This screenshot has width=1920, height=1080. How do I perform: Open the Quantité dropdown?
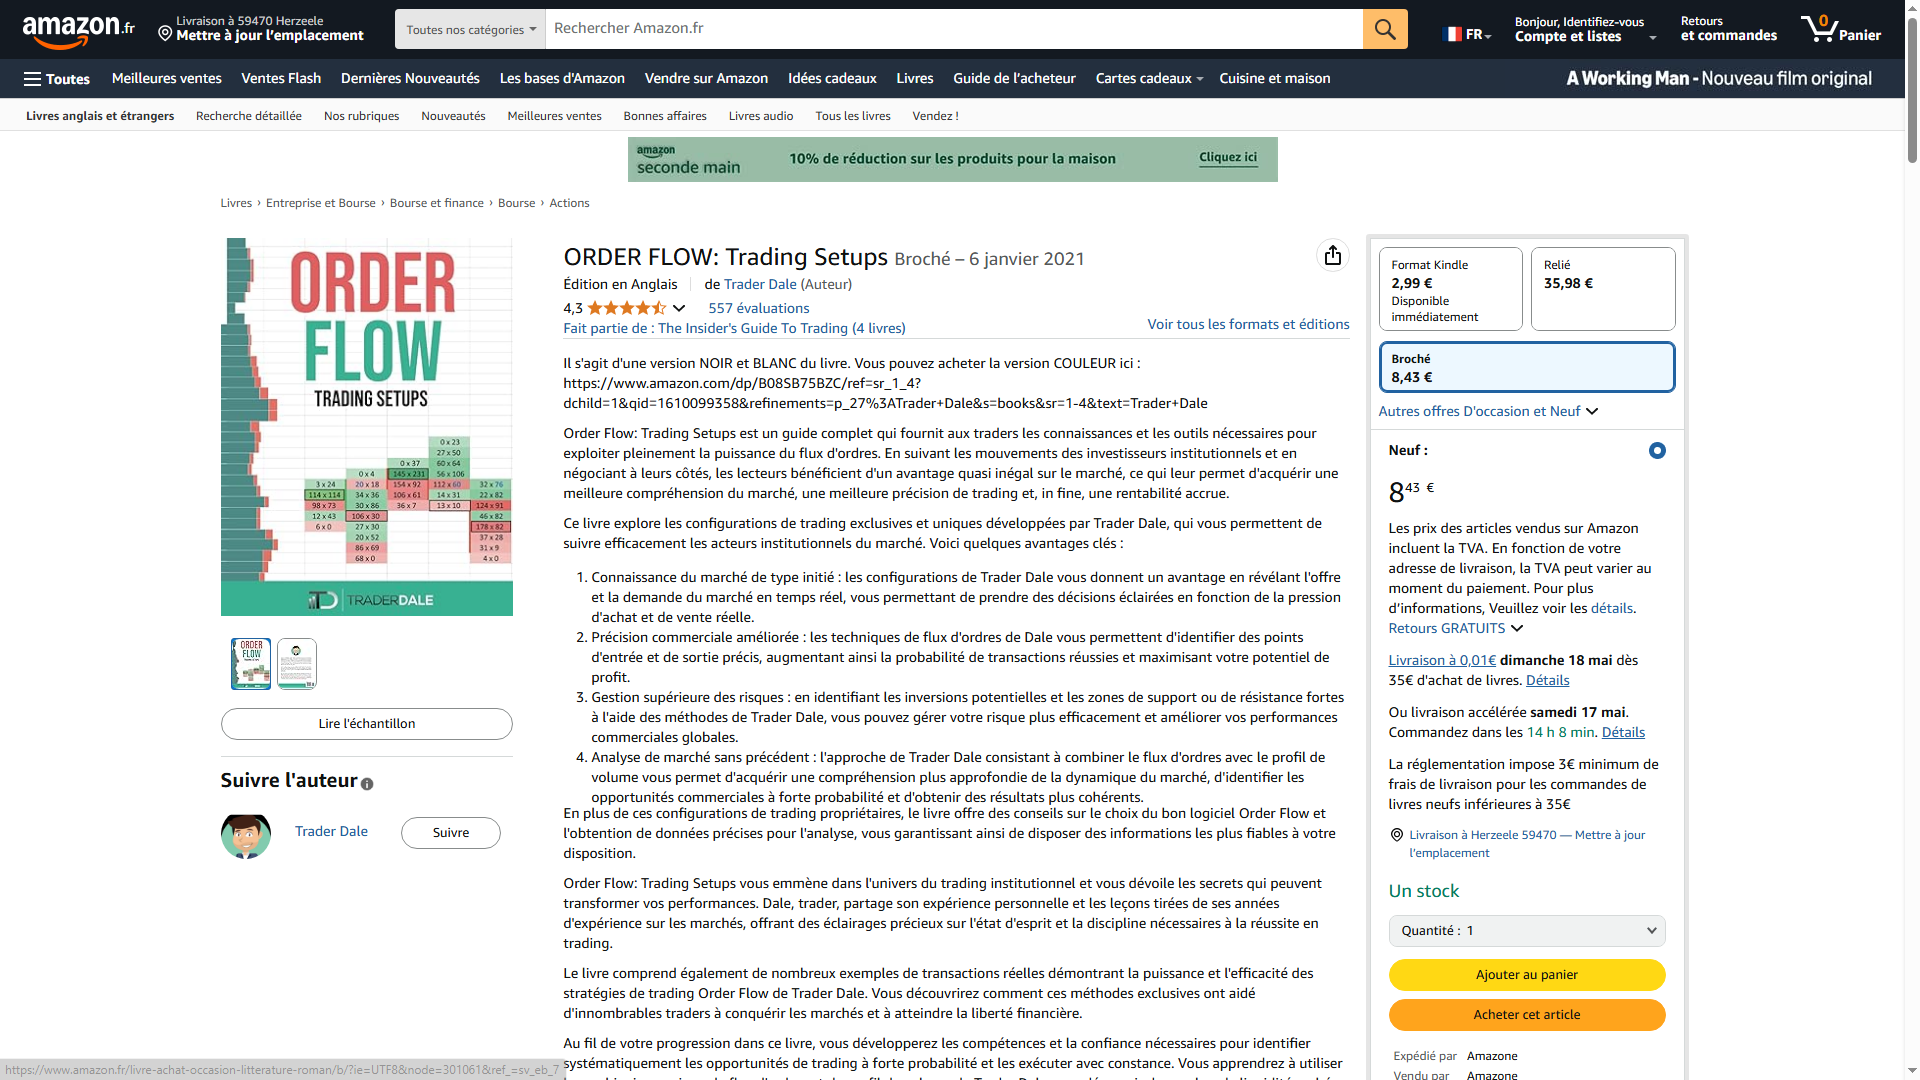coord(1526,931)
